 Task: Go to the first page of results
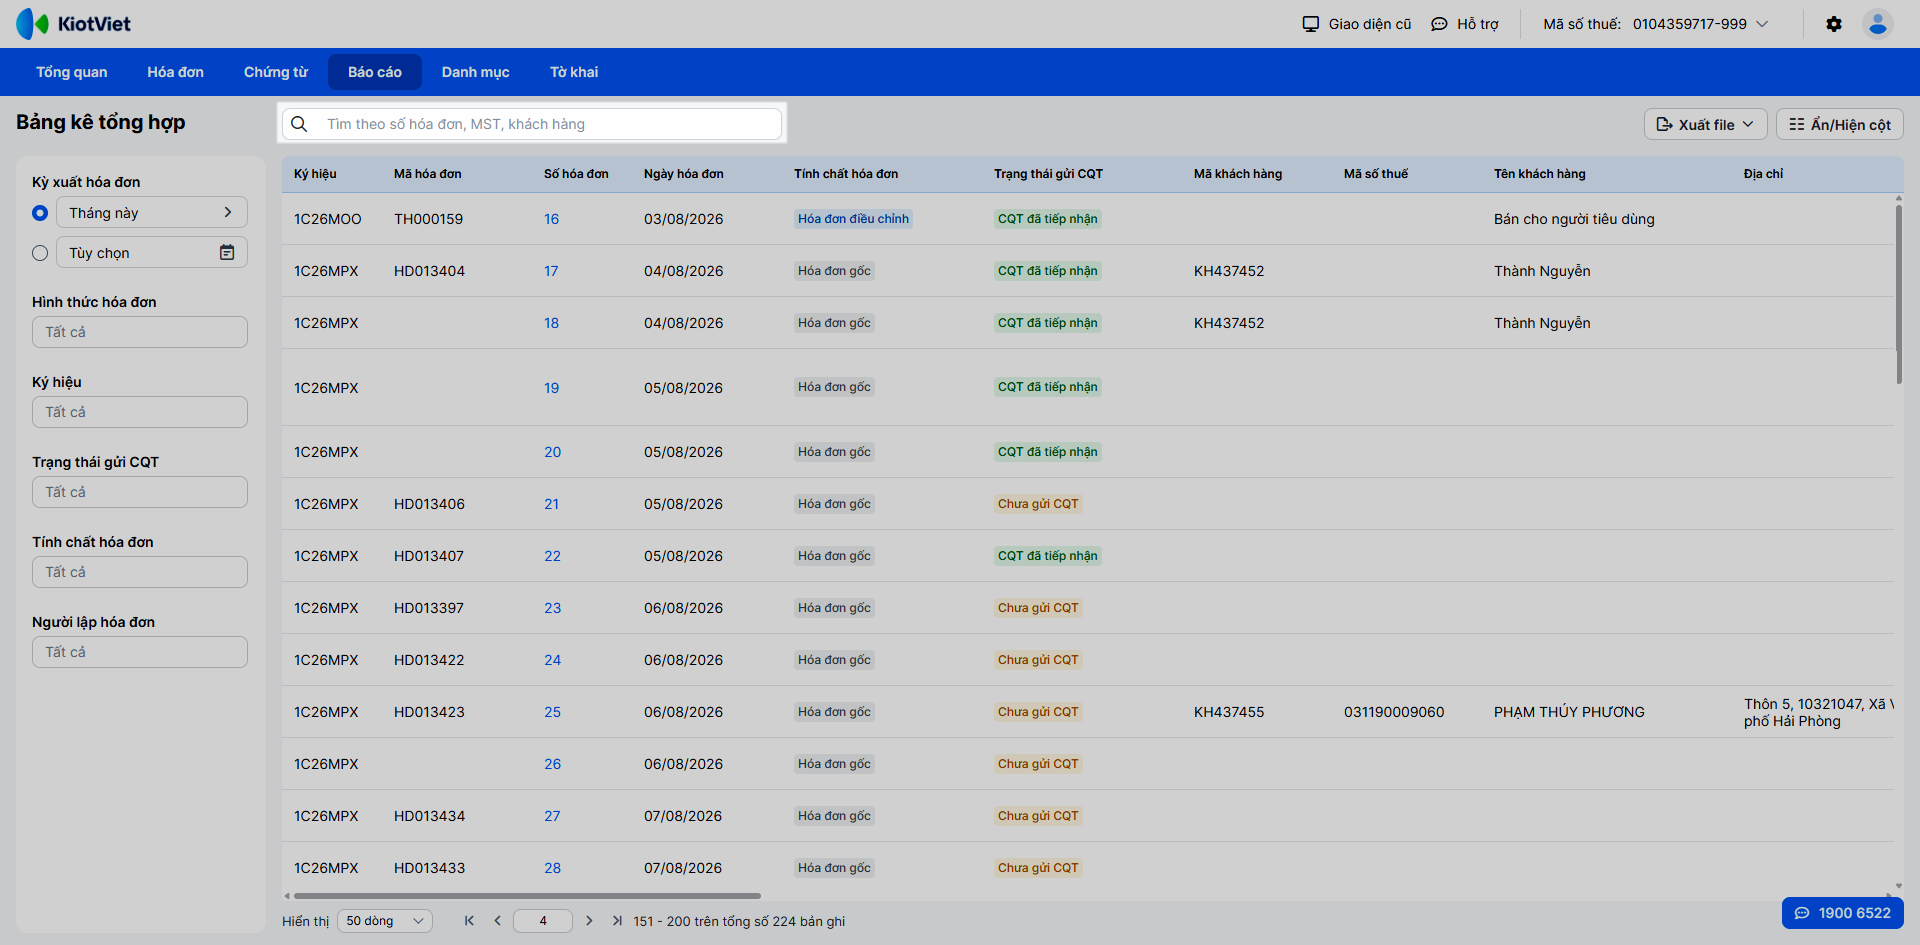point(469,921)
